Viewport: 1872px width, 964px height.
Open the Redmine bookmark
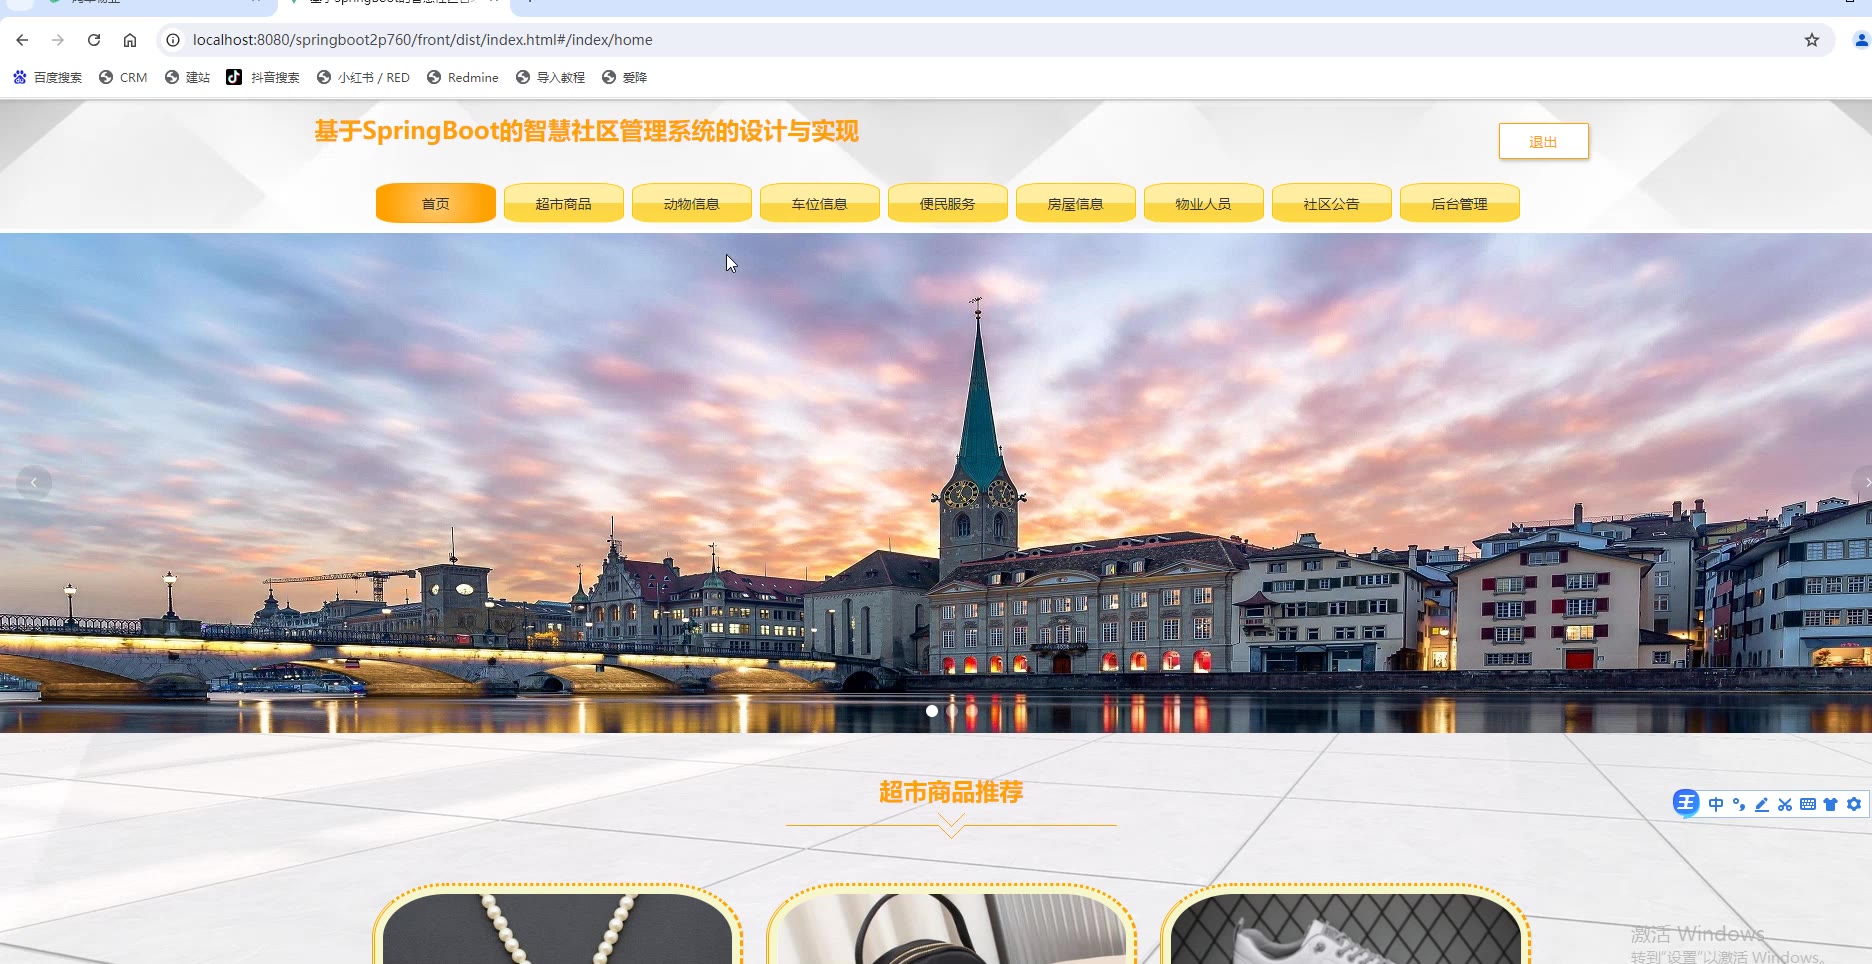pos(462,77)
